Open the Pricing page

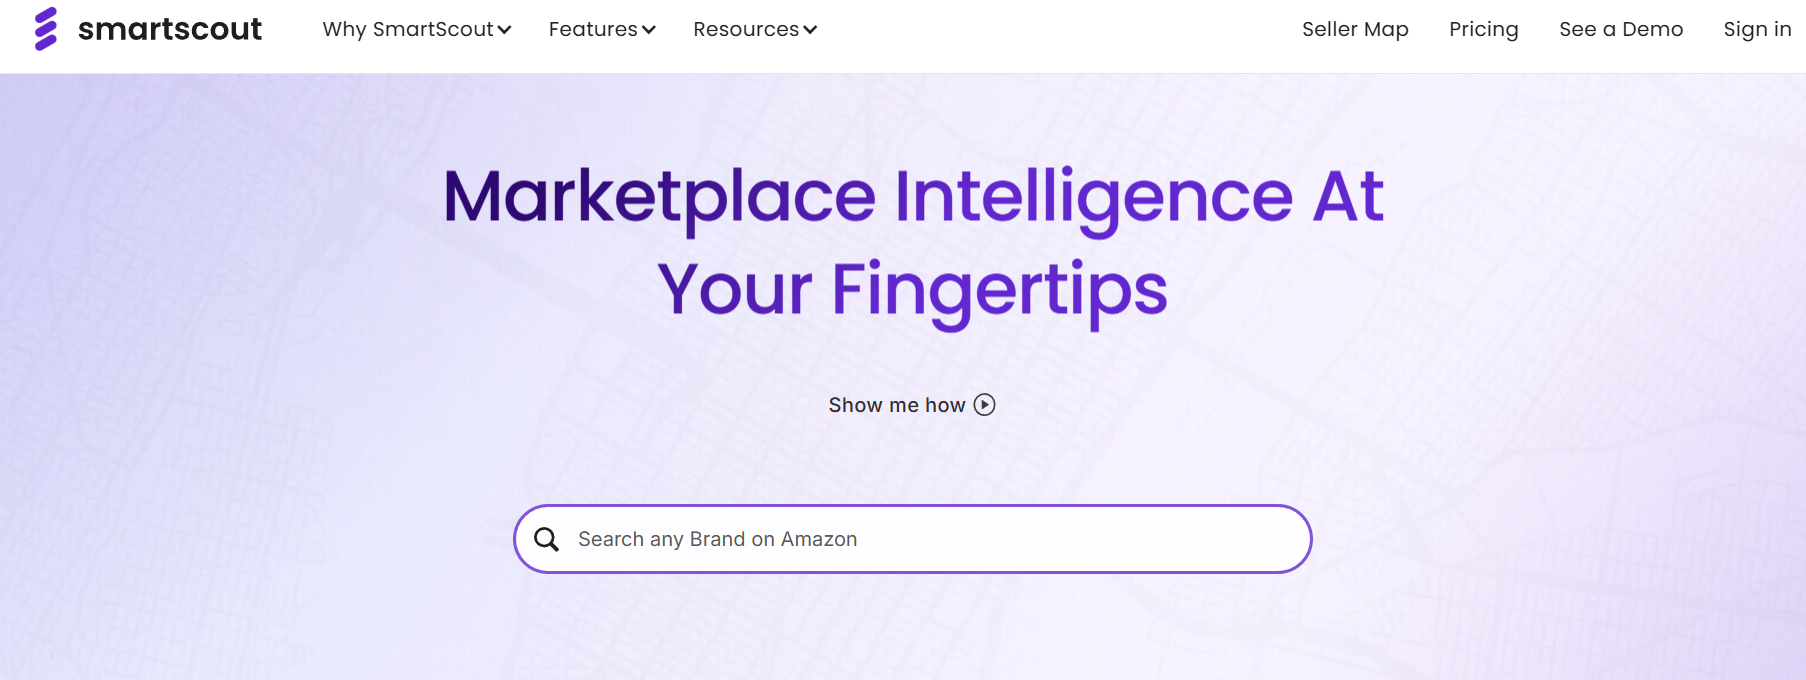coord(1484,29)
